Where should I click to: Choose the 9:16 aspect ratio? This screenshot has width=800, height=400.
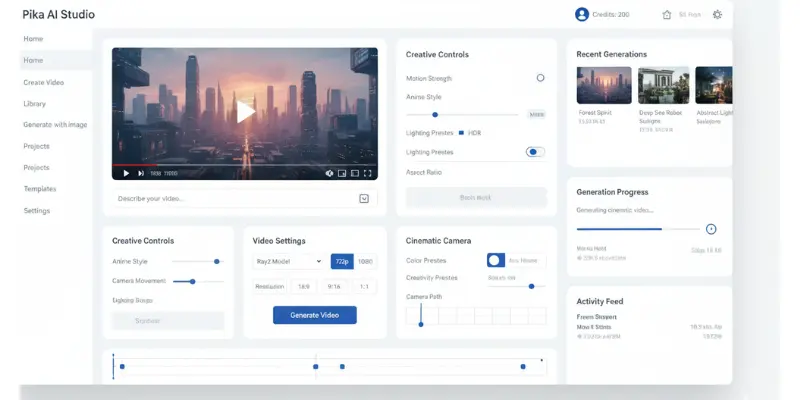(334, 287)
